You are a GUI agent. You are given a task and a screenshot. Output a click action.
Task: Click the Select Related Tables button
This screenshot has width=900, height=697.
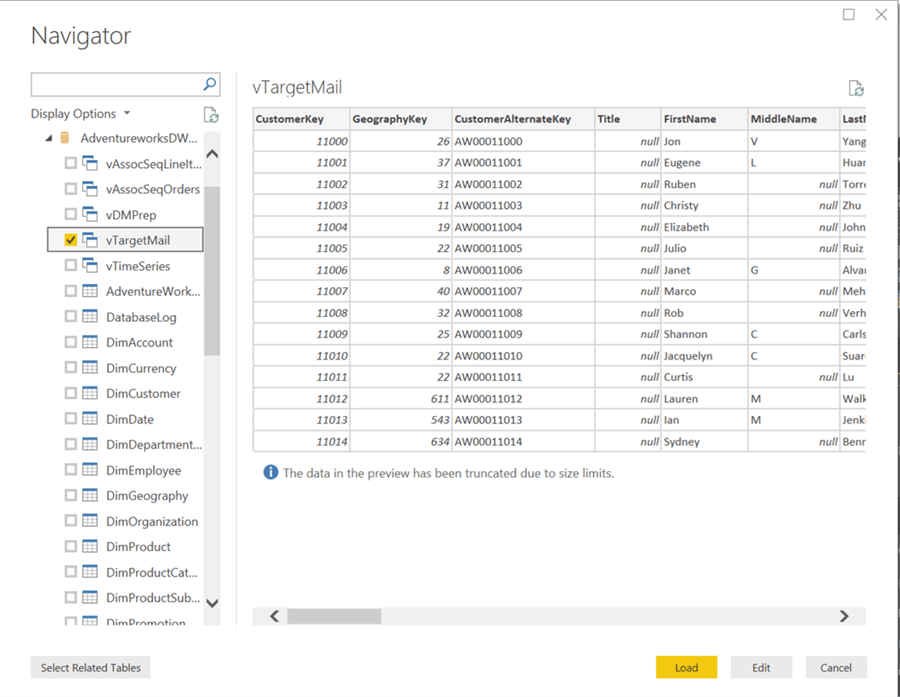(91, 667)
